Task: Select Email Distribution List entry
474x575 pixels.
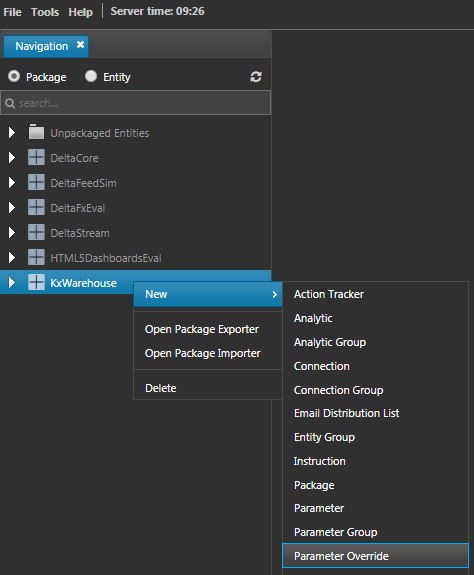Action: 375,413
